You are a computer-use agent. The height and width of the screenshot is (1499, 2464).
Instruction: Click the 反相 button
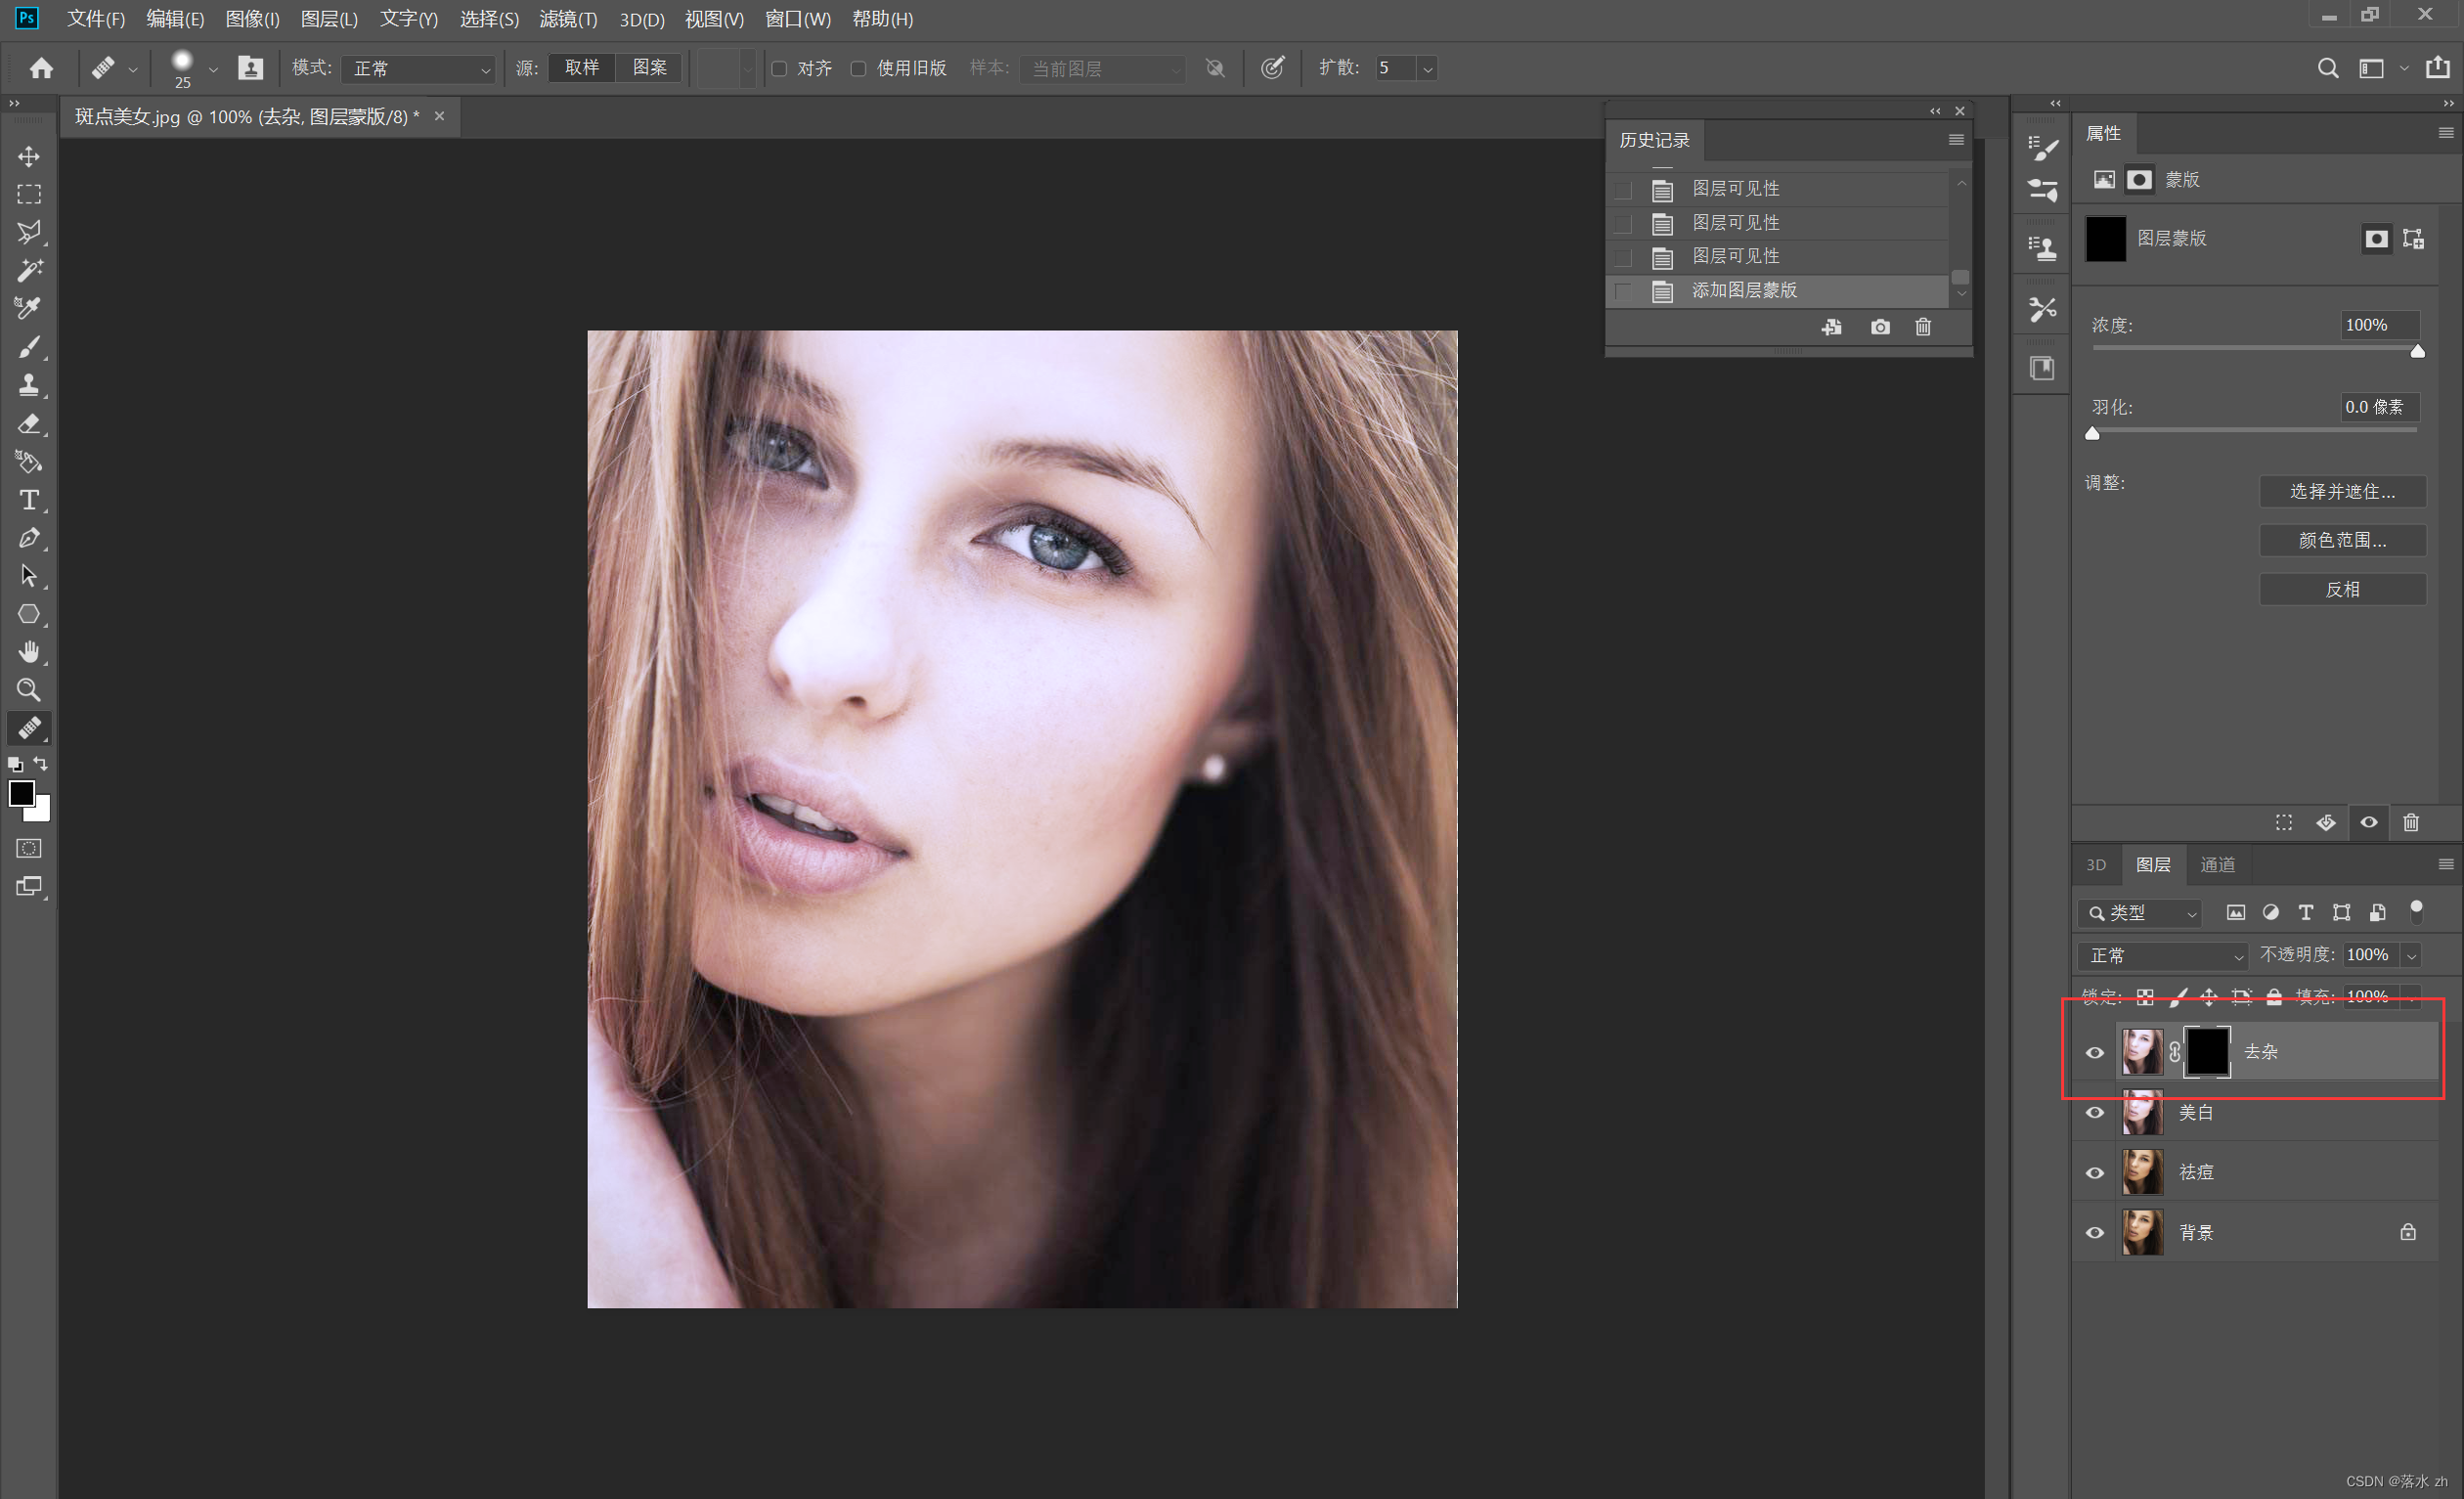point(2342,589)
